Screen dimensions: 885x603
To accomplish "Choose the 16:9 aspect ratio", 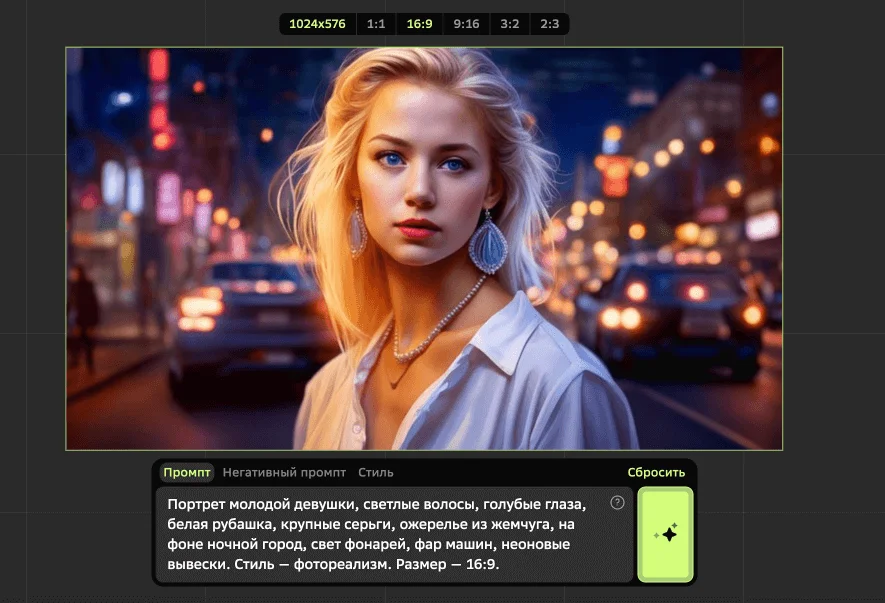I will point(419,24).
